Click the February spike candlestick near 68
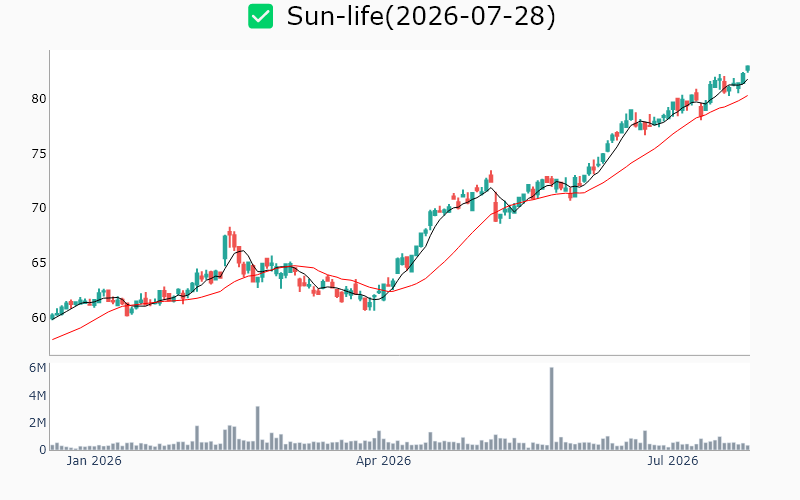800x500 pixels. 230,239
